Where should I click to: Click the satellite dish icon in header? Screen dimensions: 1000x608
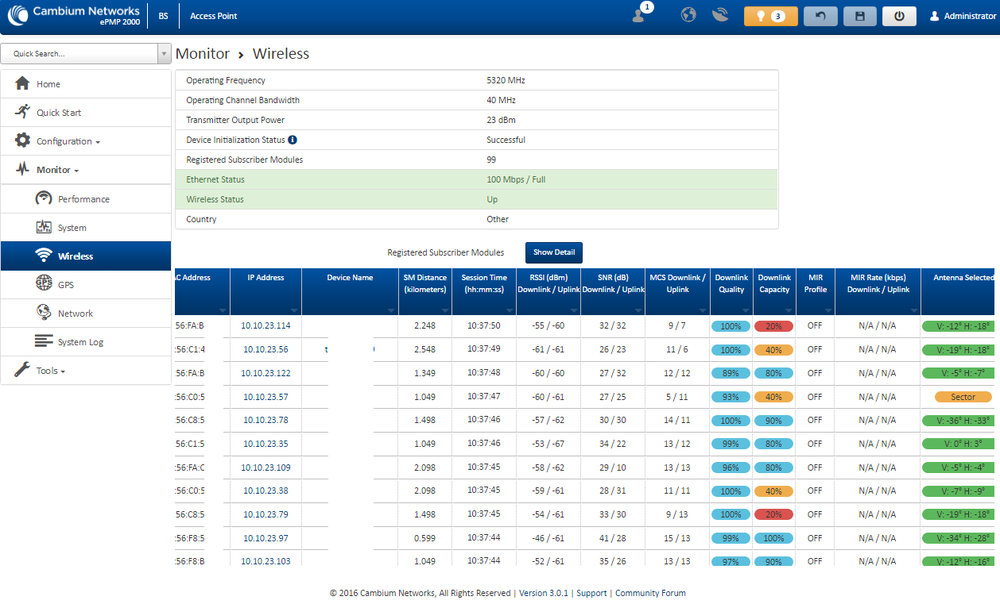719,16
